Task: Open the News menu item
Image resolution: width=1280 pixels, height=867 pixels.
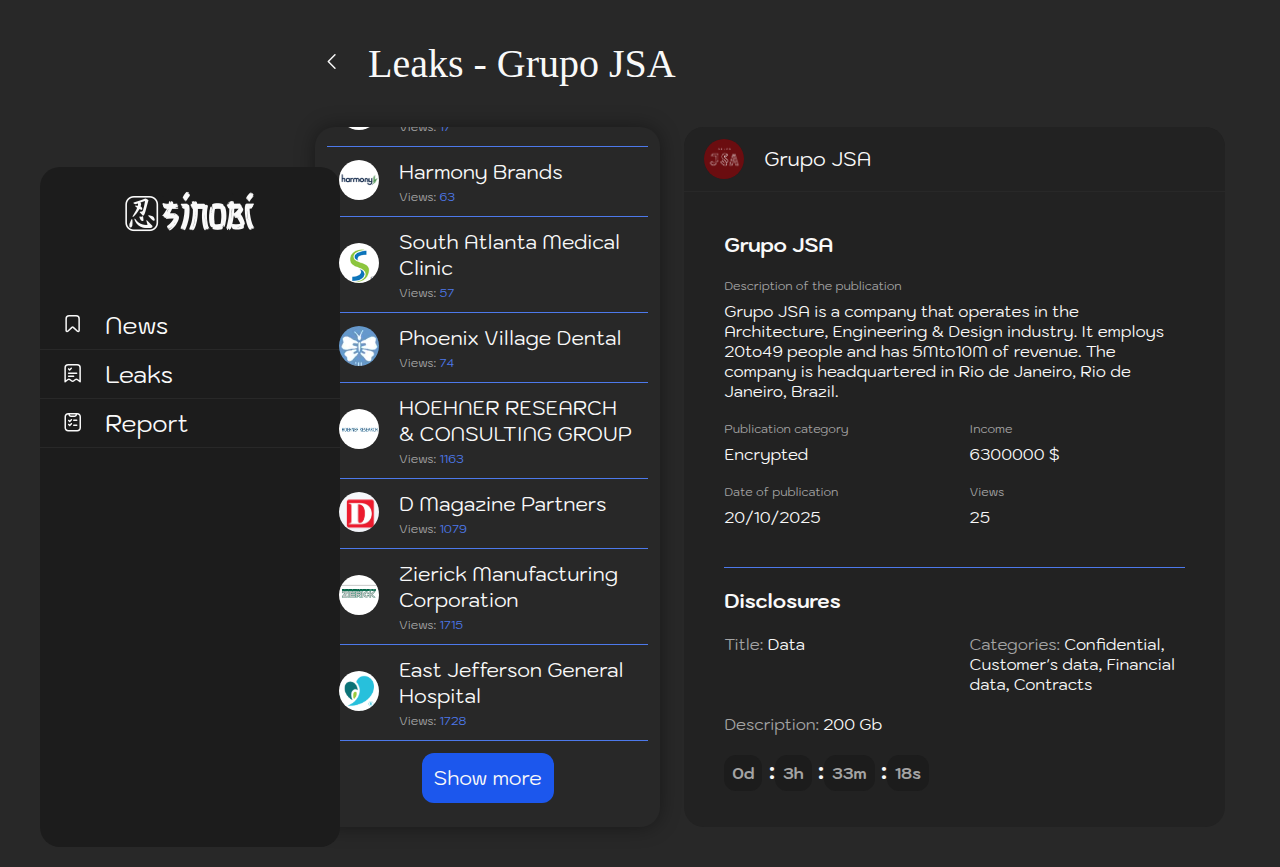Action: tap(137, 326)
